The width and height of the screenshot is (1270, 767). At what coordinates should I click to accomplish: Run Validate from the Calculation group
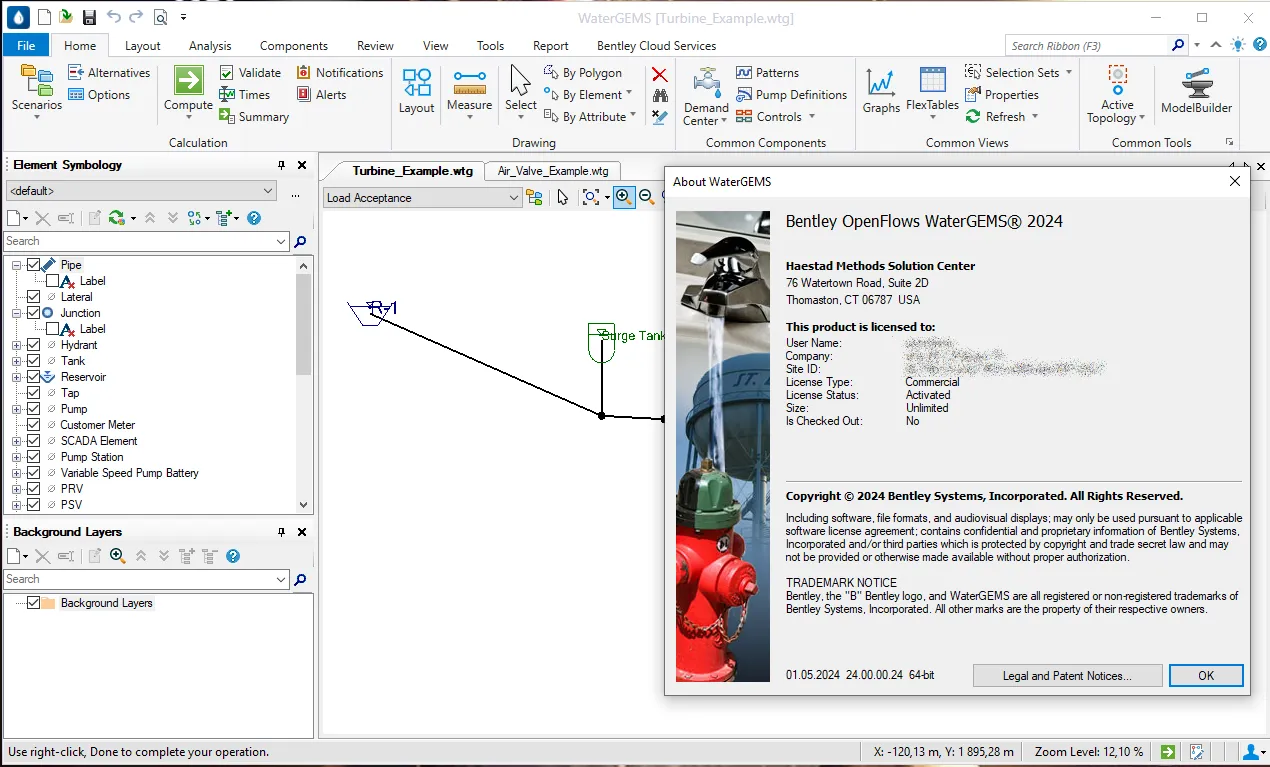[250, 72]
